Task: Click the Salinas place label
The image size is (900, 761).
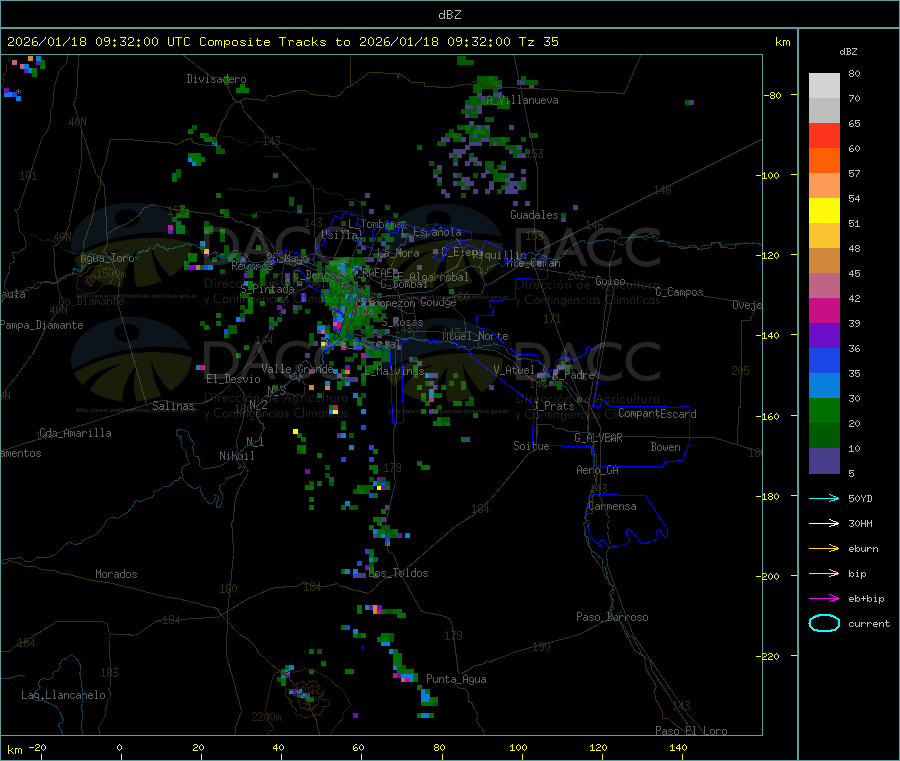Action: coord(173,406)
